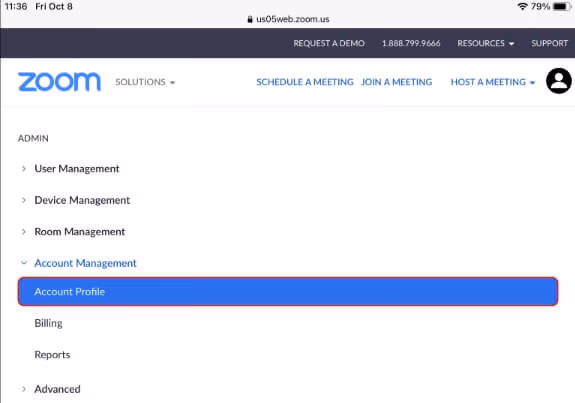575x403 pixels.
Task: Expand the User Management chevron
Action: (24, 169)
